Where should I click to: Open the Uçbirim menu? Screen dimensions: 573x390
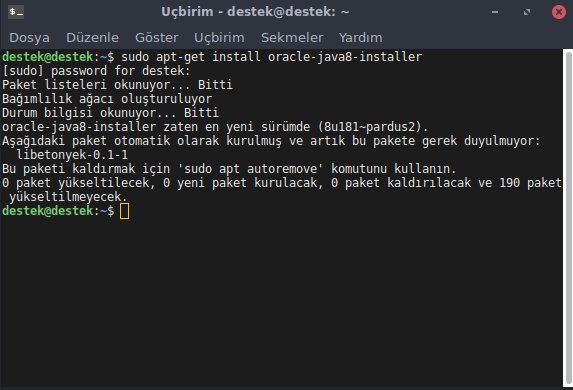(x=219, y=38)
